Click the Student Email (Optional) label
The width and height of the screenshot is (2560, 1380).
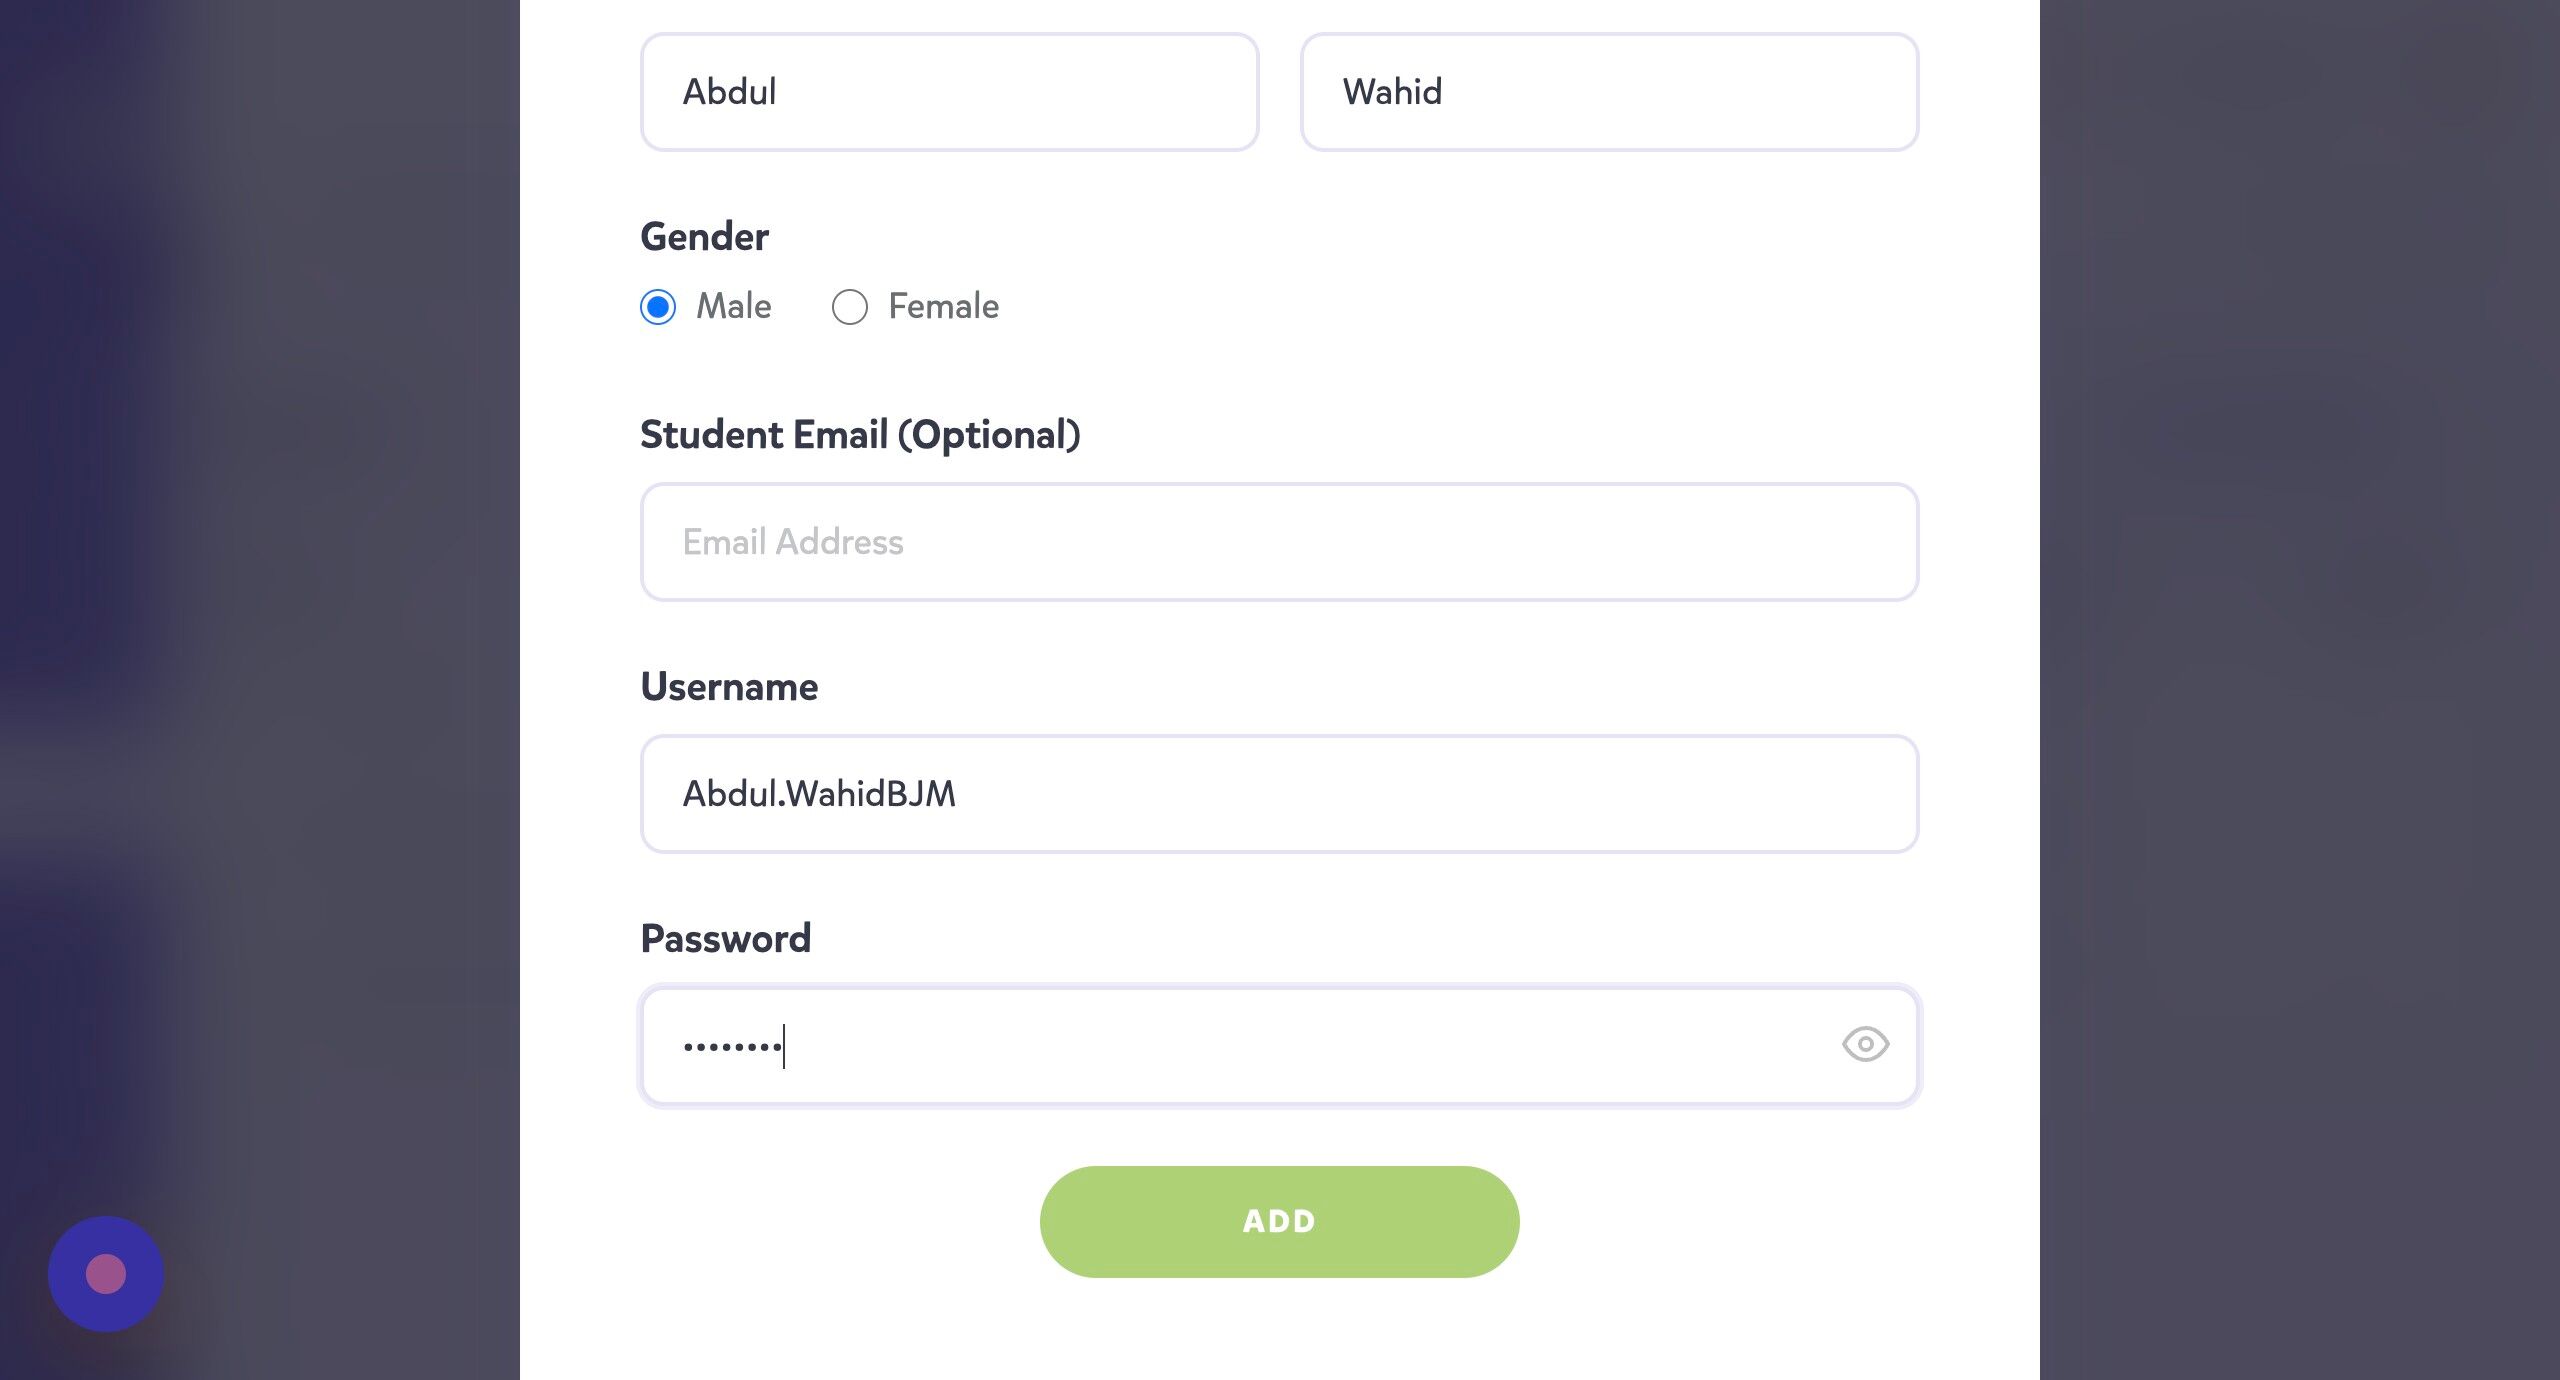click(x=860, y=435)
